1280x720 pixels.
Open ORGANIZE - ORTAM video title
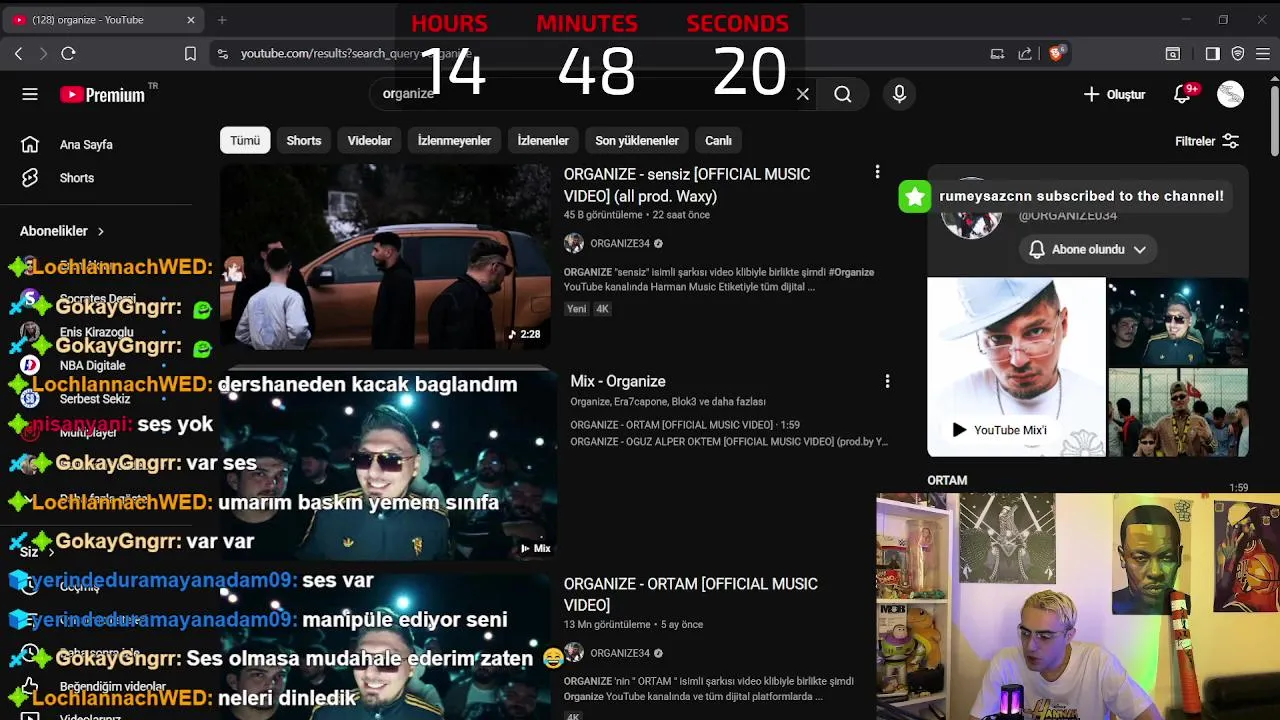pos(690,594)
